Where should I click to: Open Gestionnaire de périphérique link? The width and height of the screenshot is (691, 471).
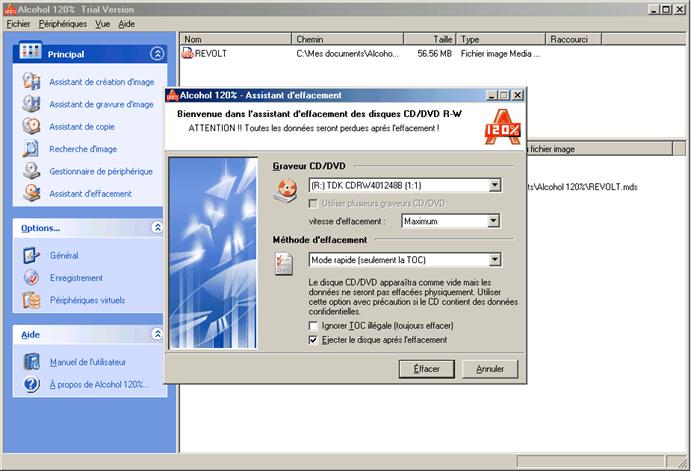101,171
